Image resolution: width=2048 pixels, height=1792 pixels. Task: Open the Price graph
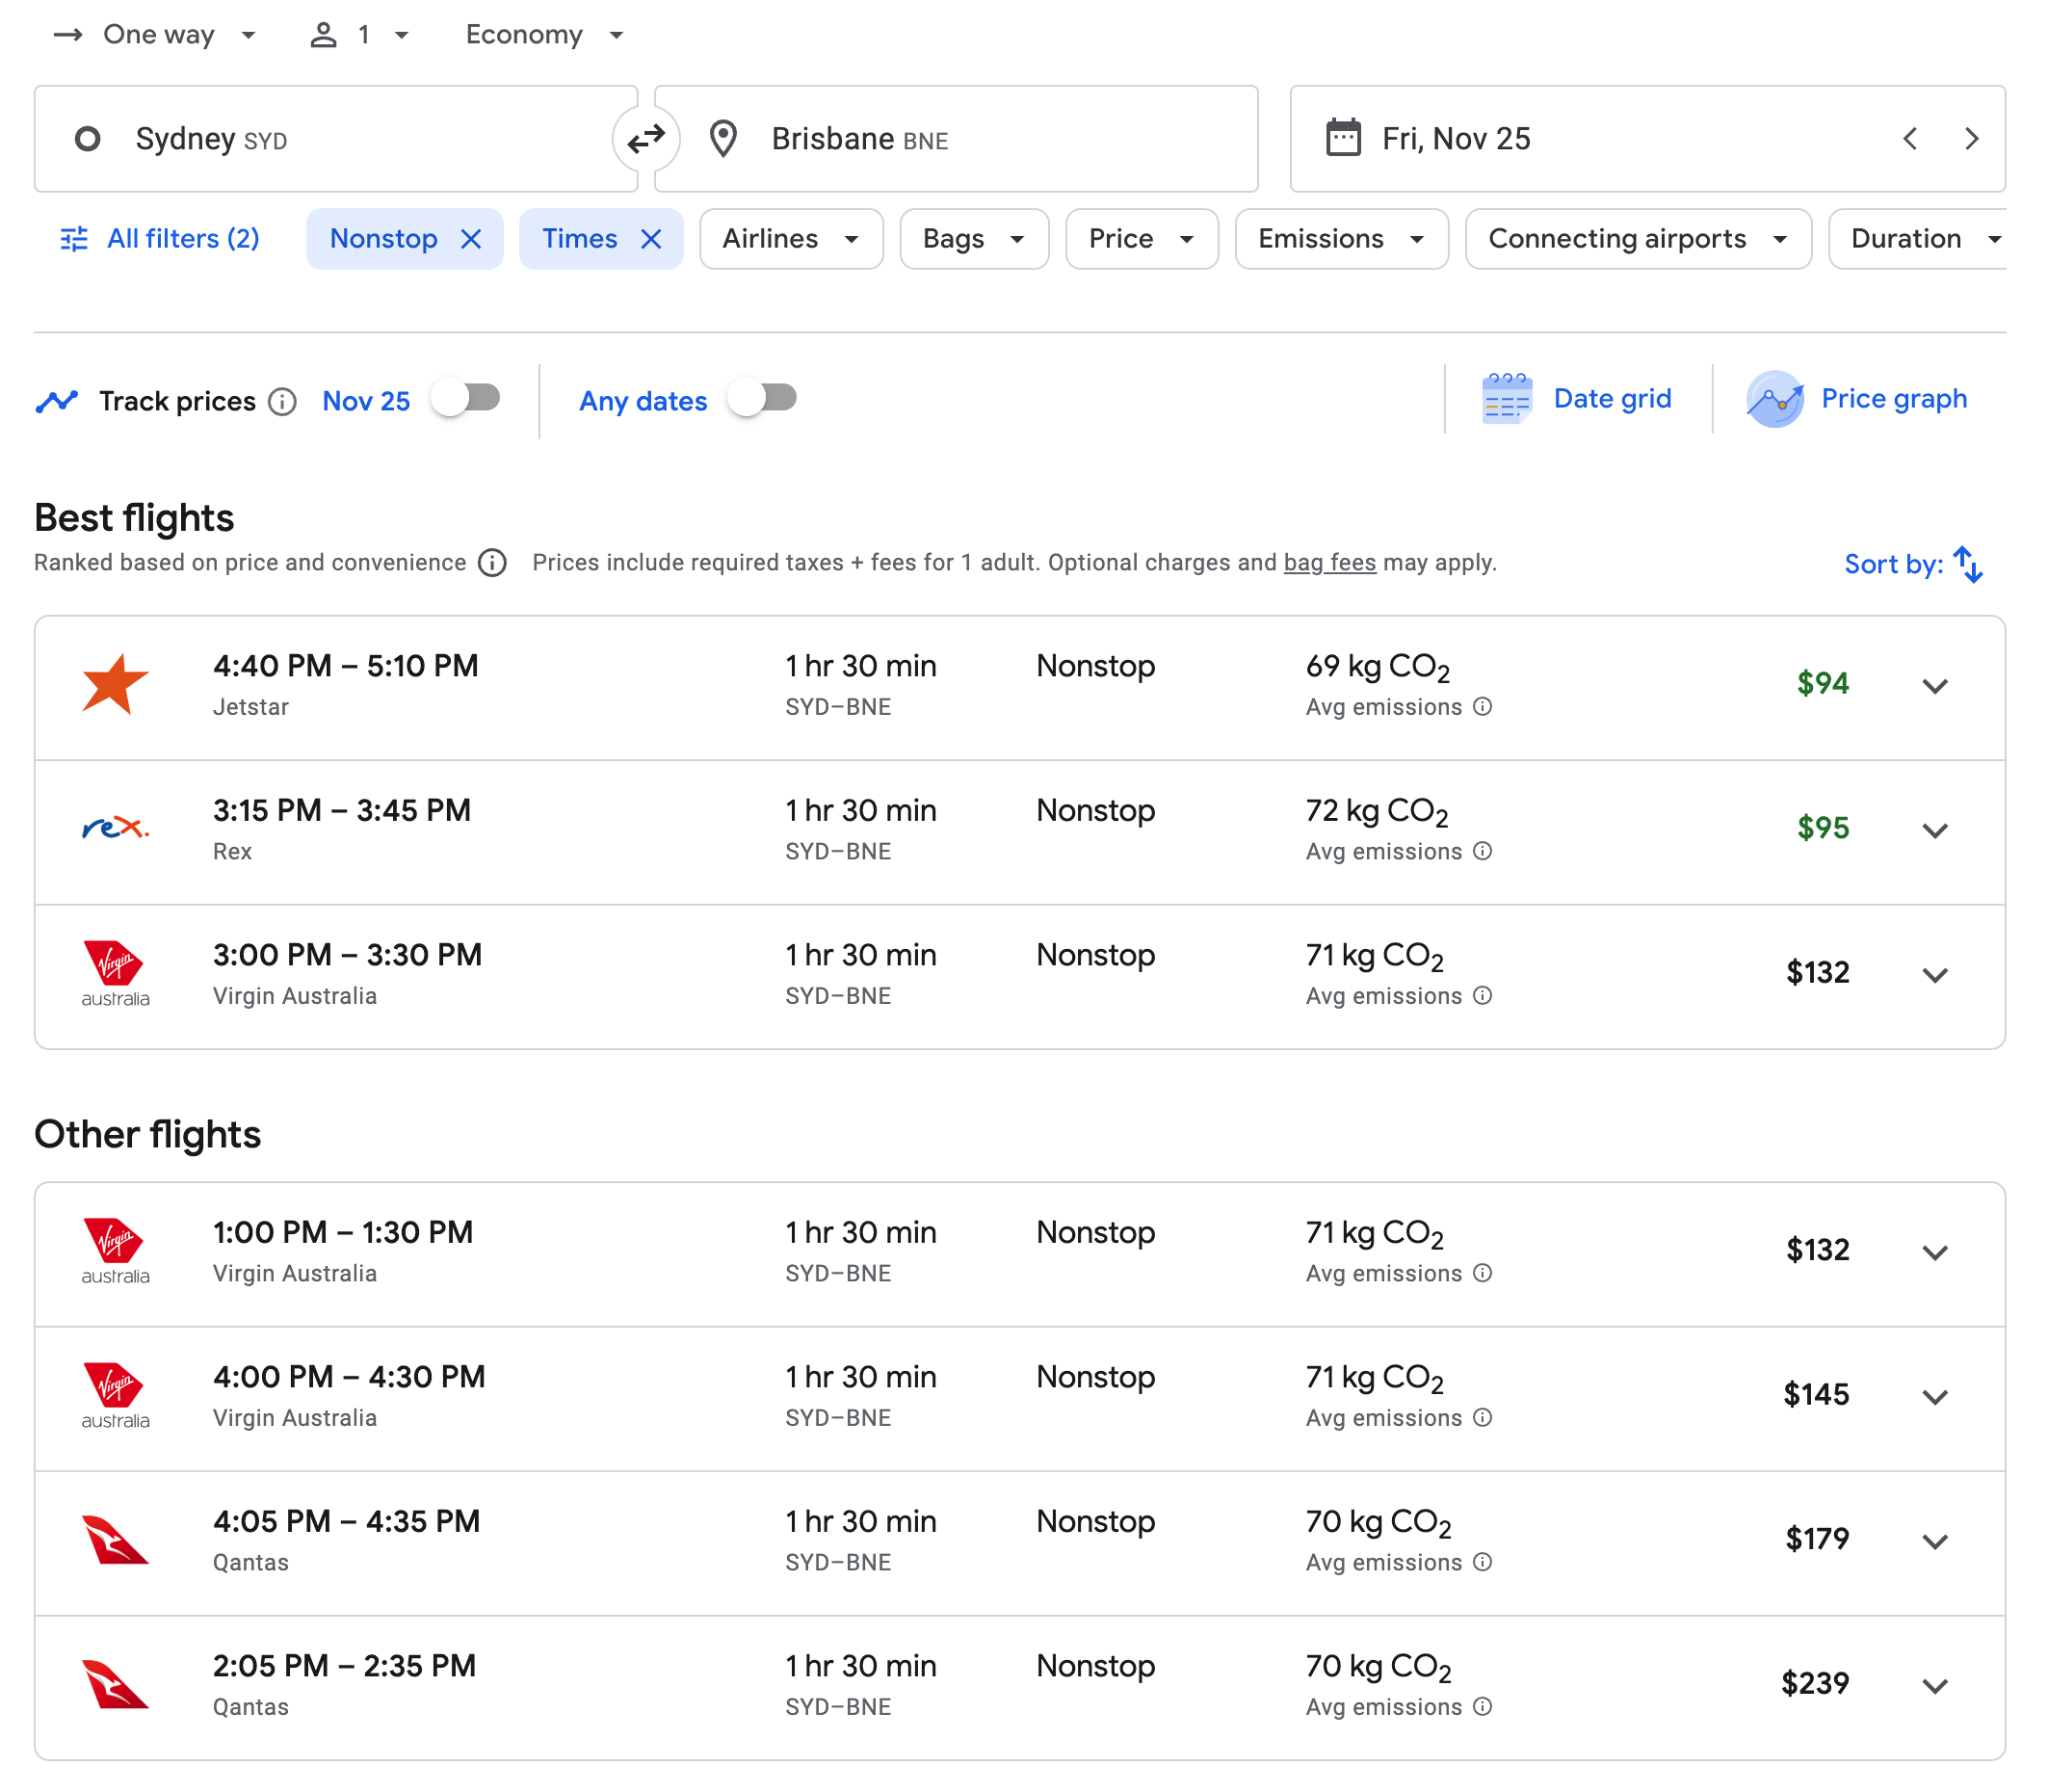point(1857,399)
